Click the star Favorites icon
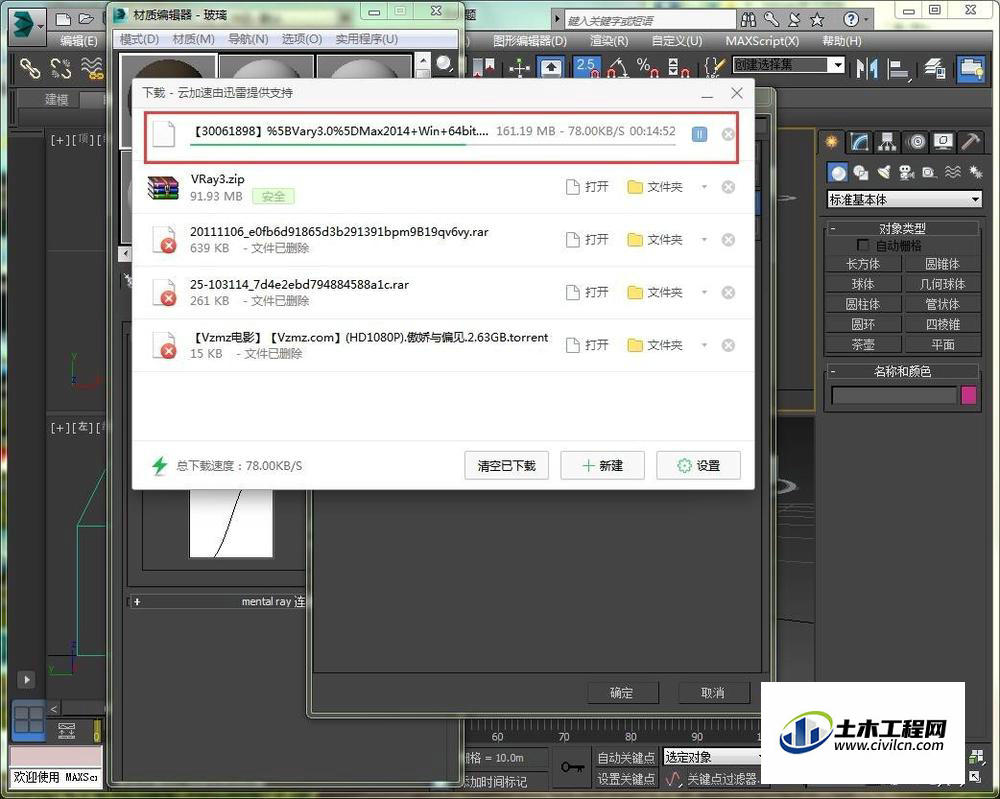This screenshot has width=1000, height=799. point(817,20)
